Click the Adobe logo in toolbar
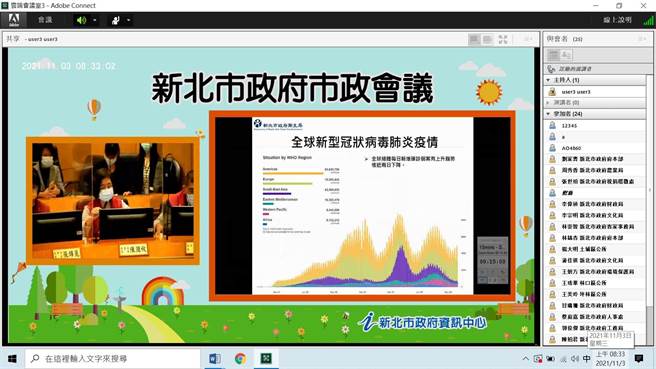656x369 pixels. click(x=14, y=20)
